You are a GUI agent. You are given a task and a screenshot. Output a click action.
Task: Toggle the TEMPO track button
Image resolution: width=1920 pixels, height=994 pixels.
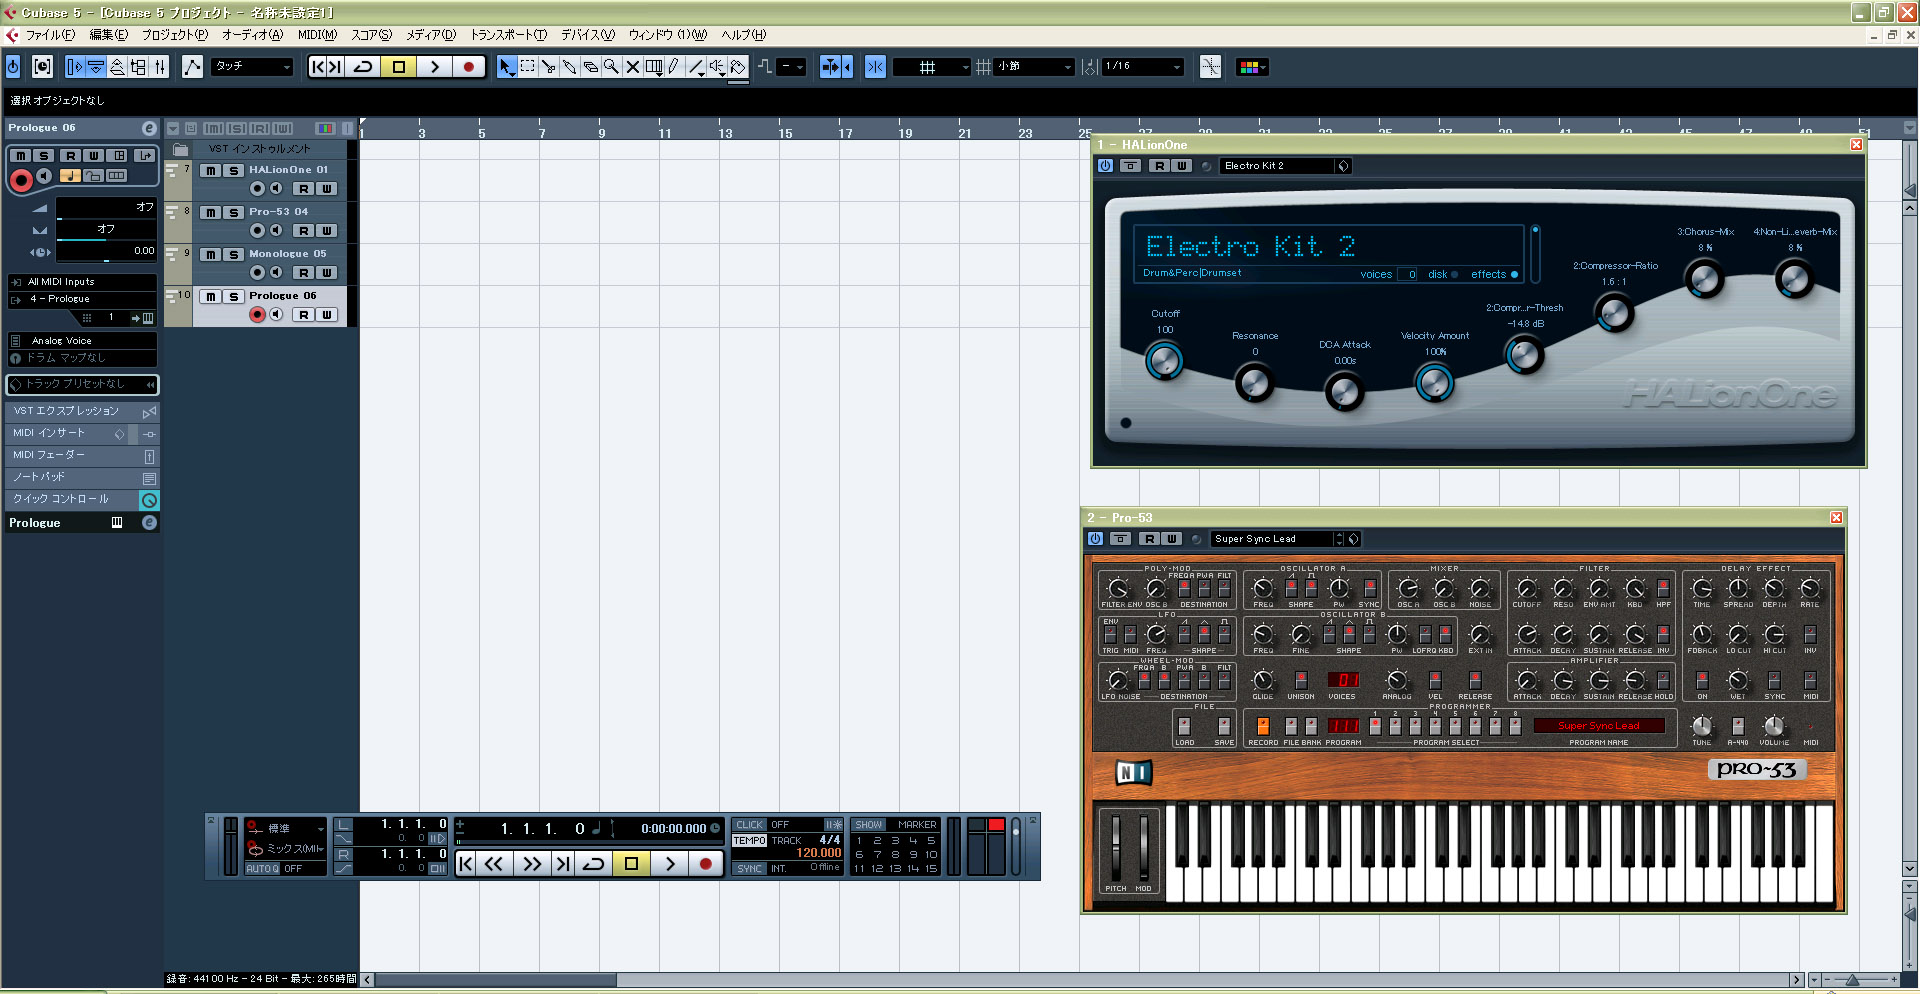750,841
